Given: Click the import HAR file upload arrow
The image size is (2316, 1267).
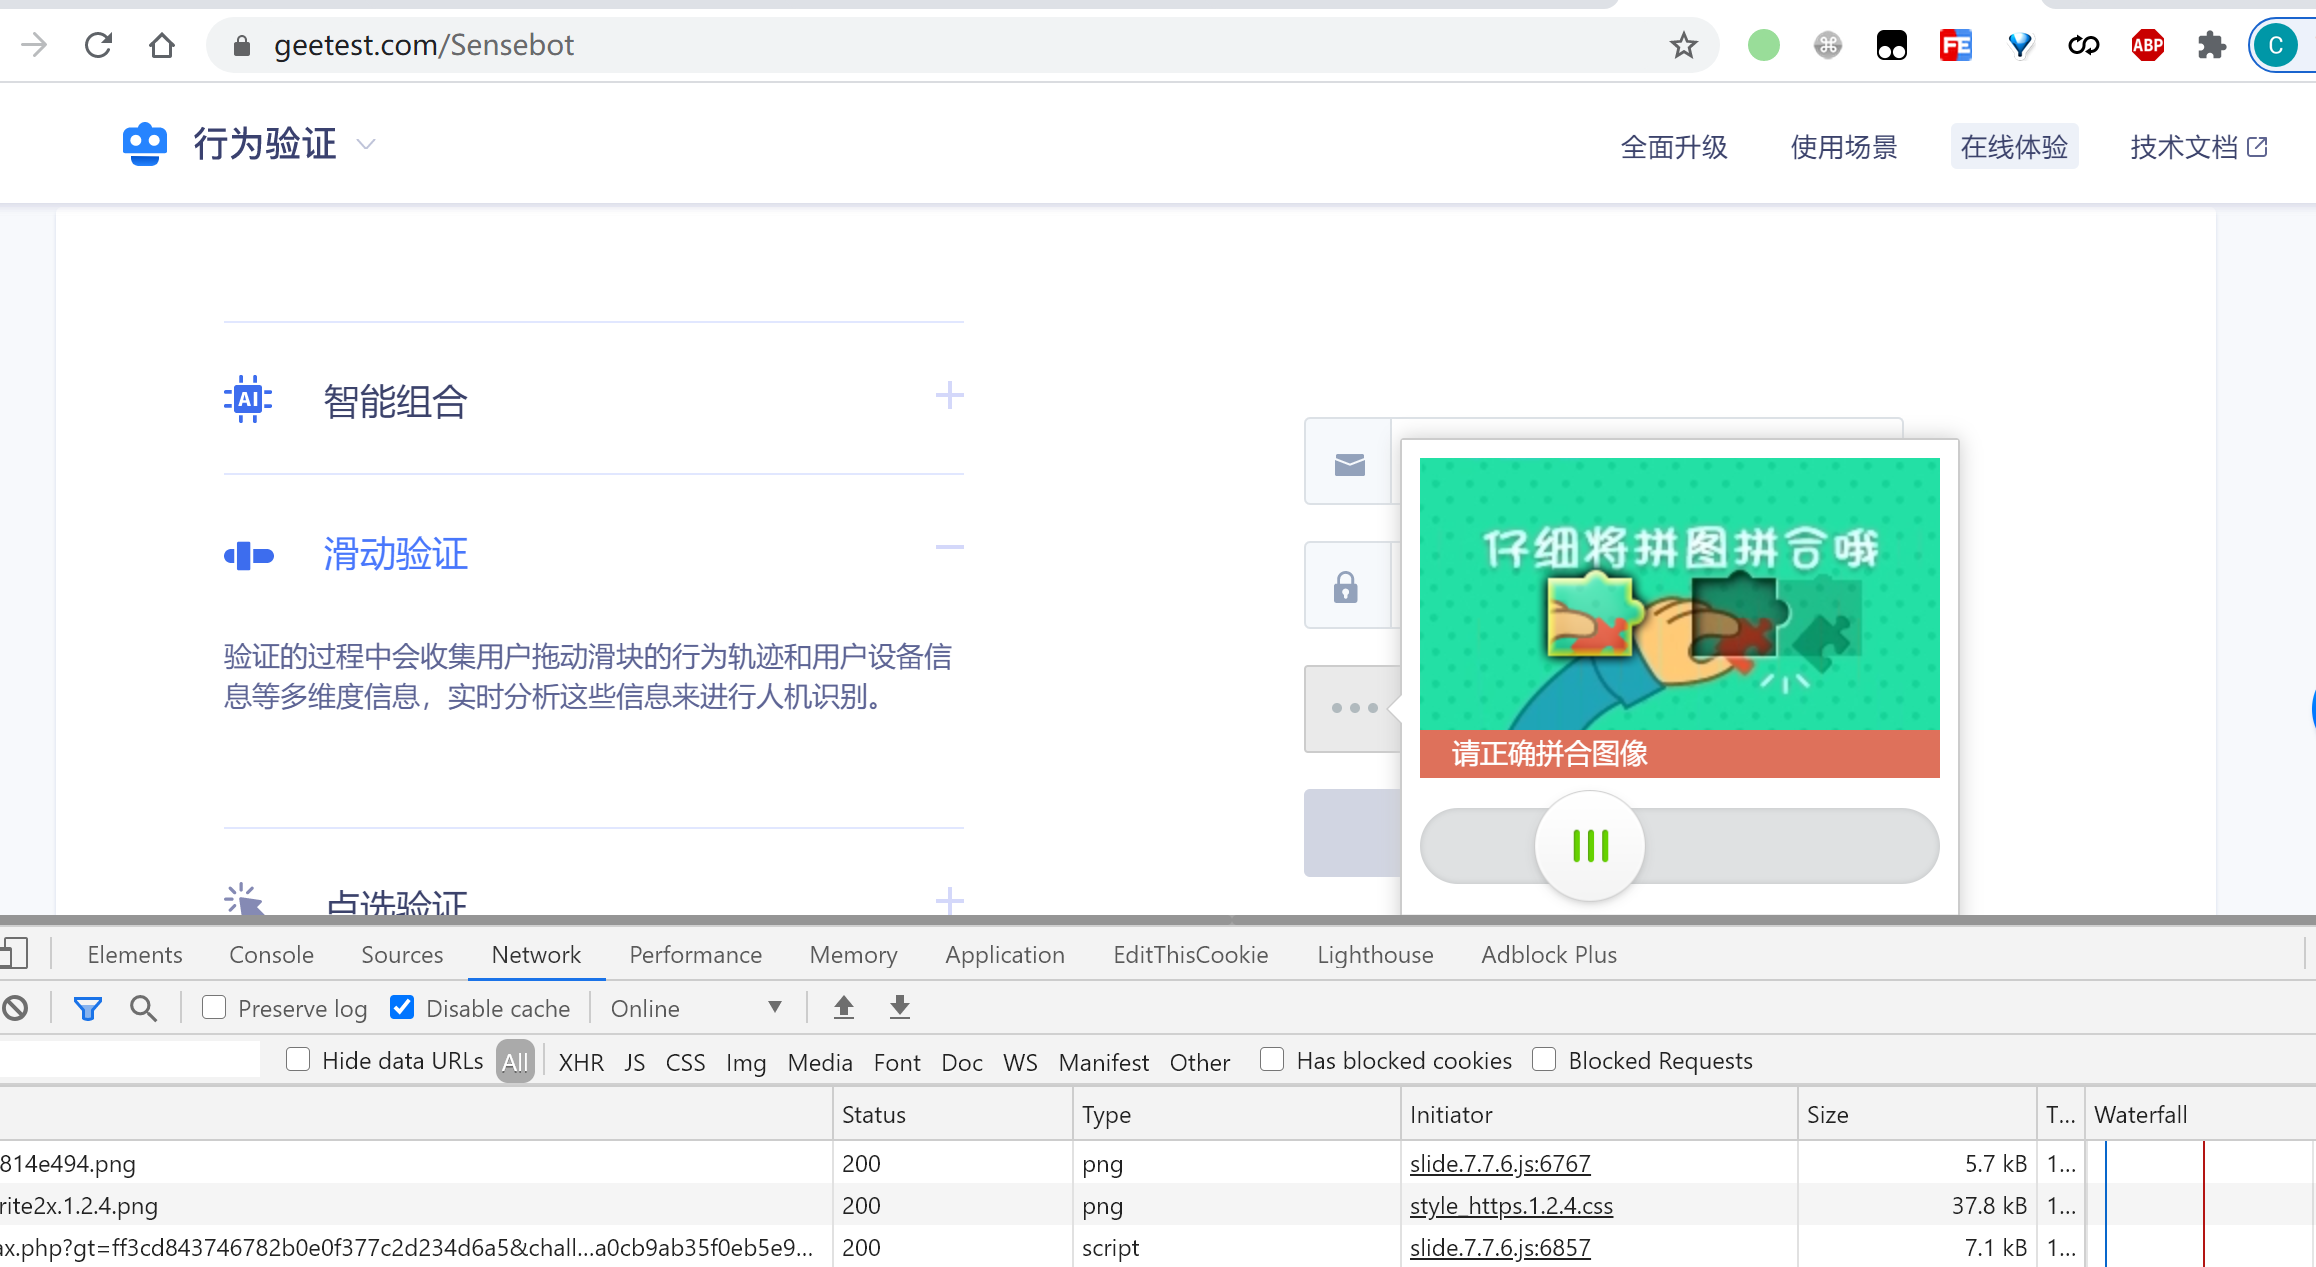Looking at the screenshot, I should (x=843, y=1008).
